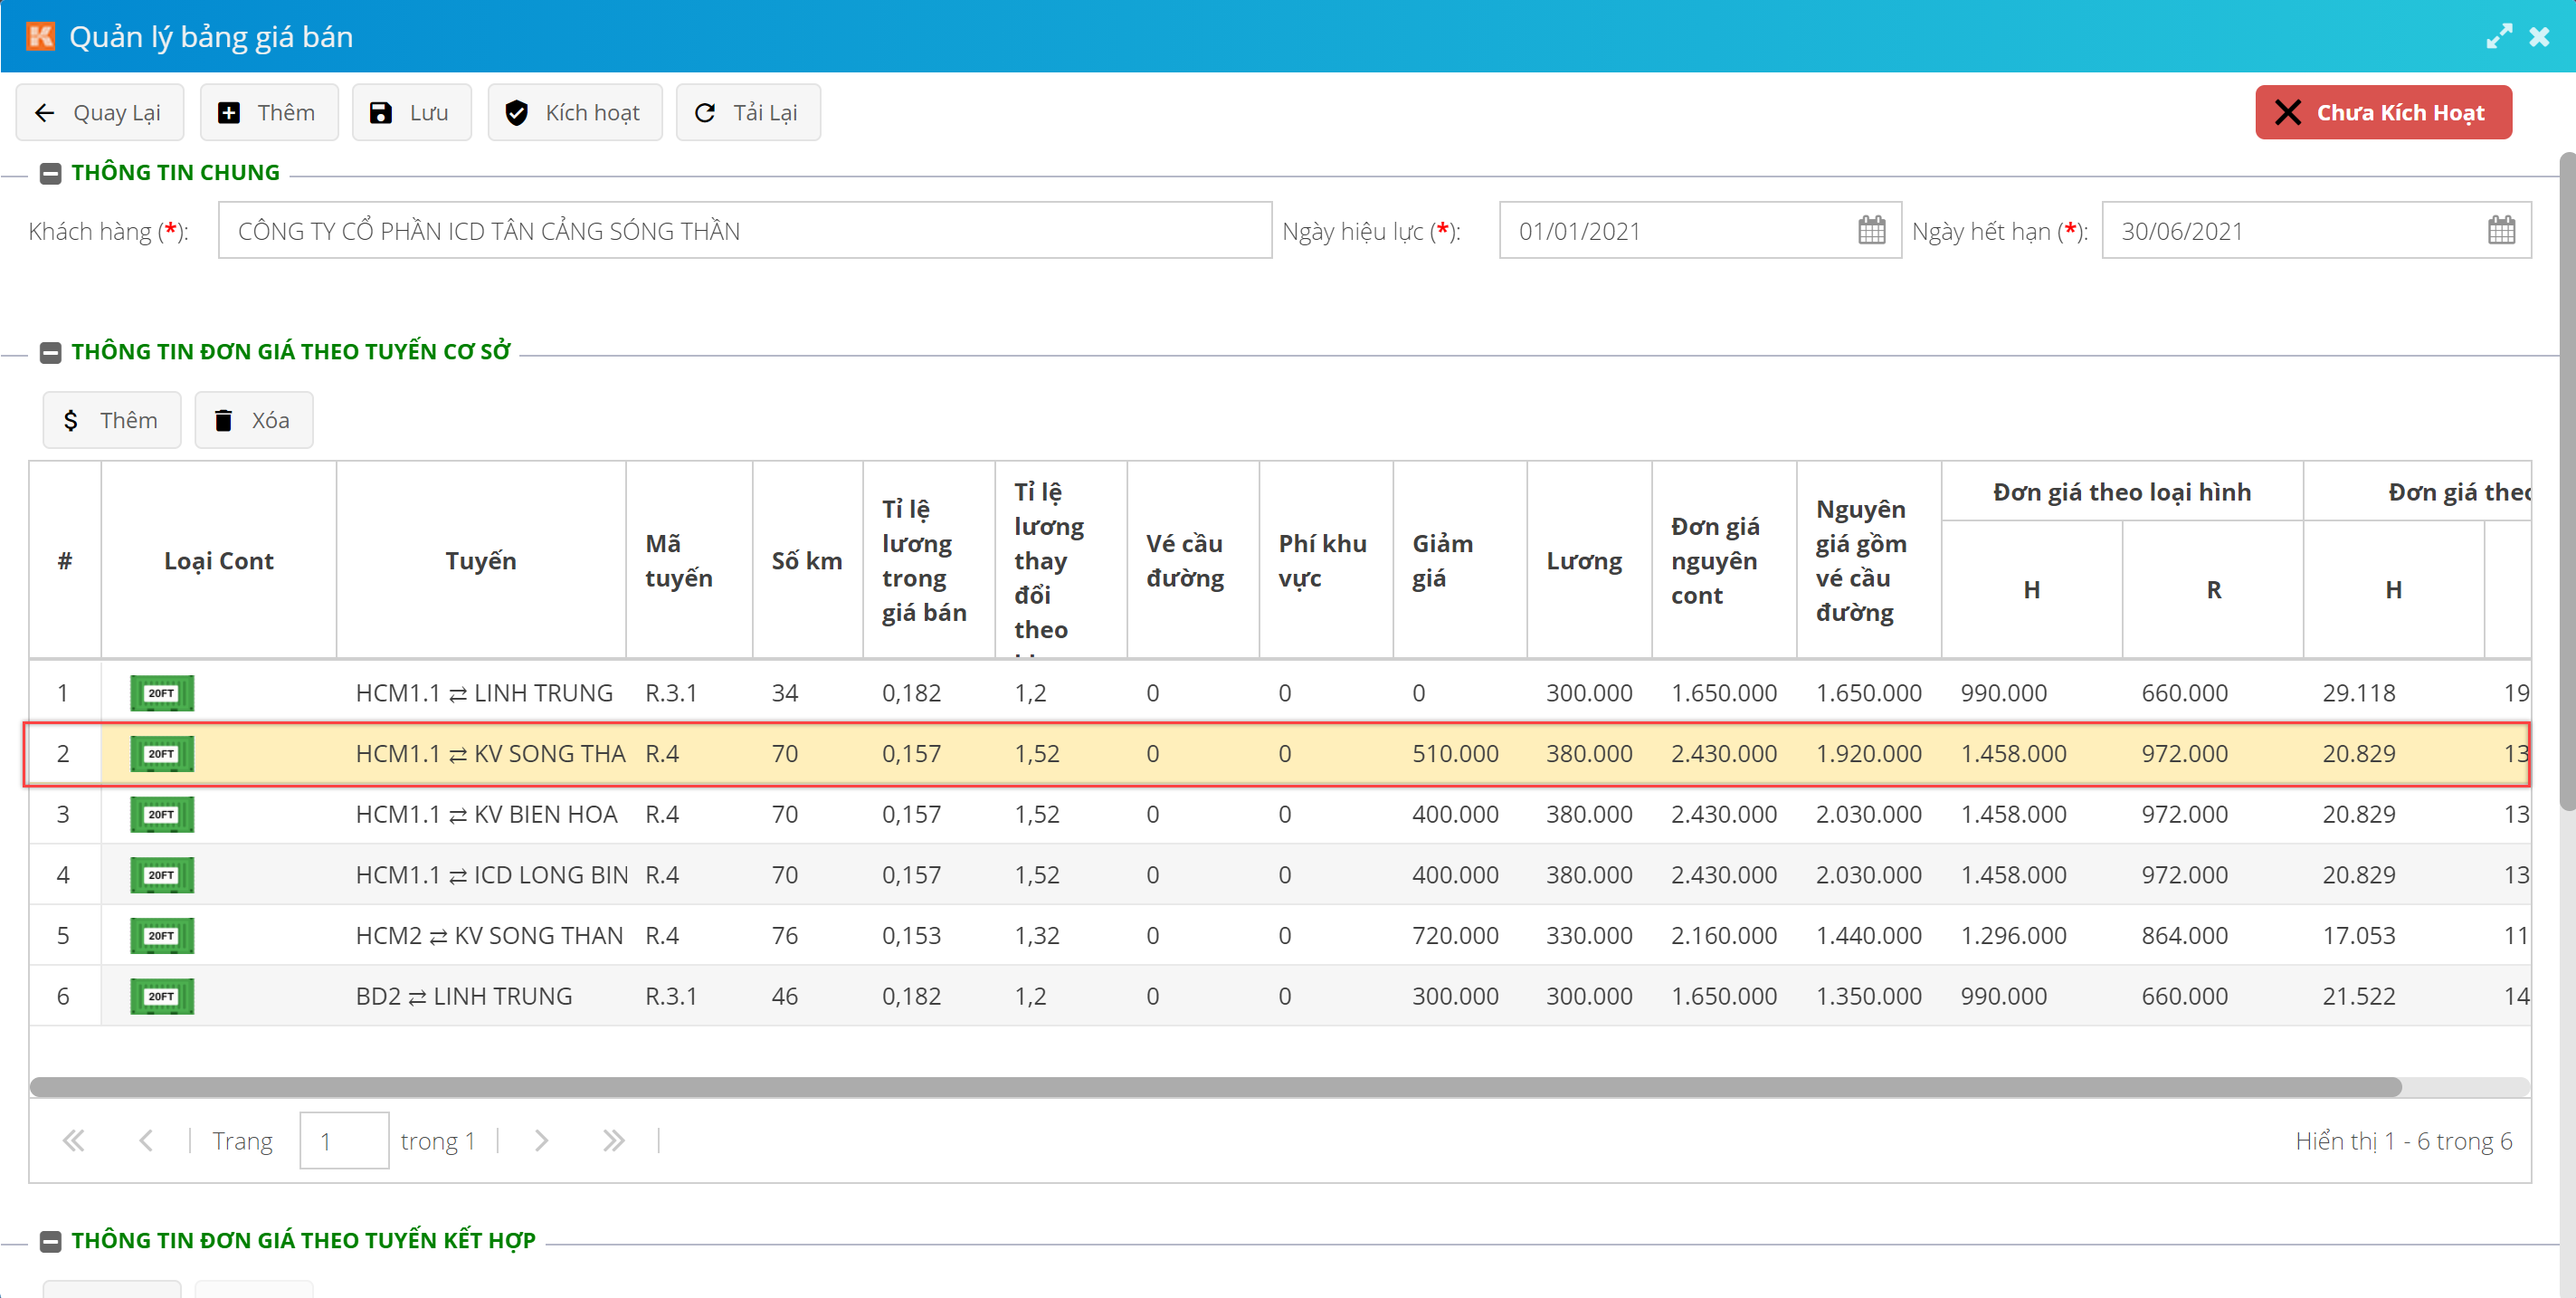Image resolution: width=2576 pixels, height=1298 pixels.
Task: Click the Lưu save button
Action: pos(411,112)
